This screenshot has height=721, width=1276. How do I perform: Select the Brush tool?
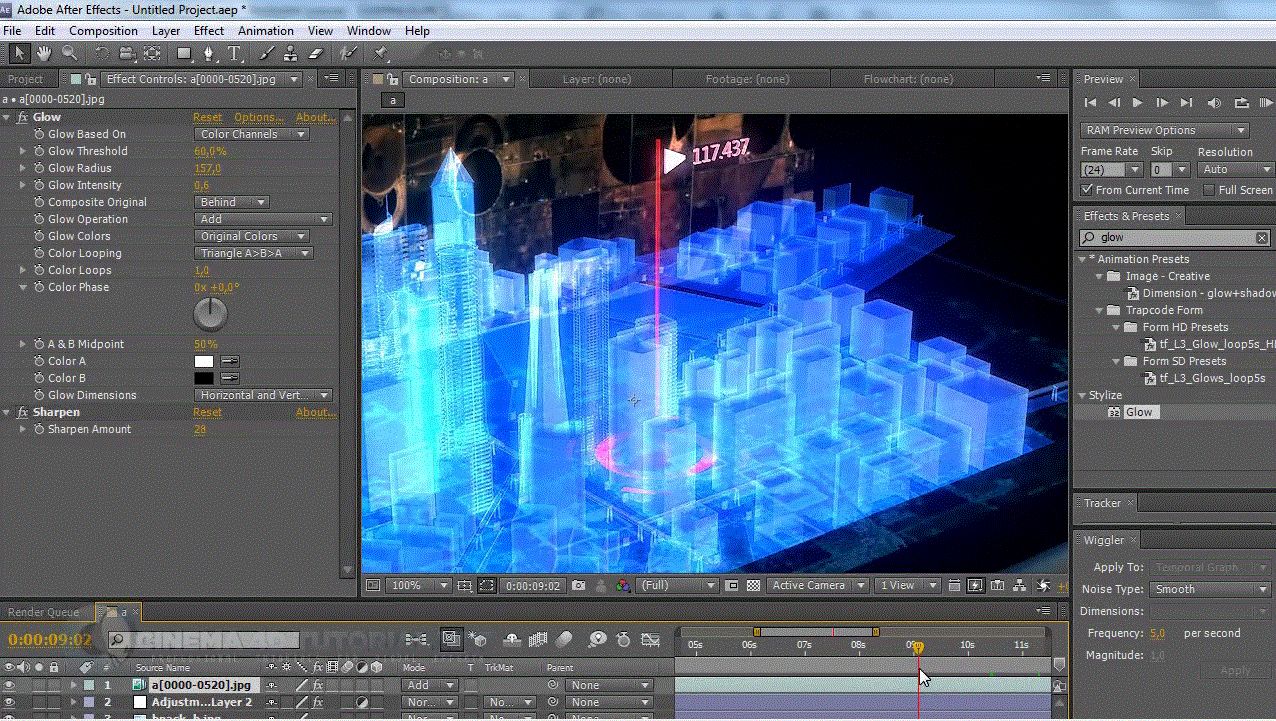point(267,53)
